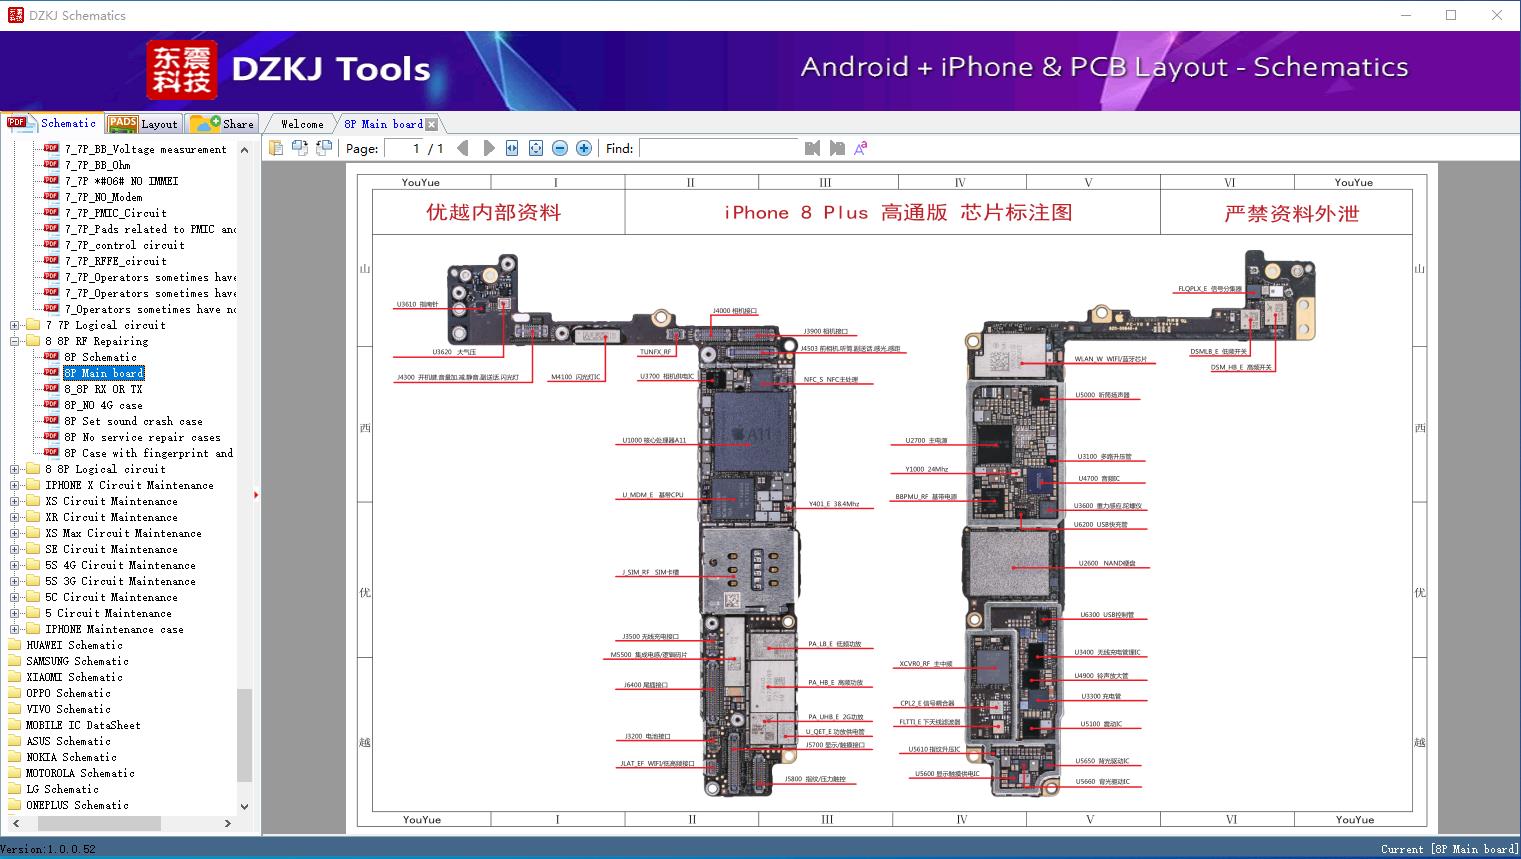Expand 5S 4G Circuit Maintenance node
1521x859 pixels.
coord(15,565)
